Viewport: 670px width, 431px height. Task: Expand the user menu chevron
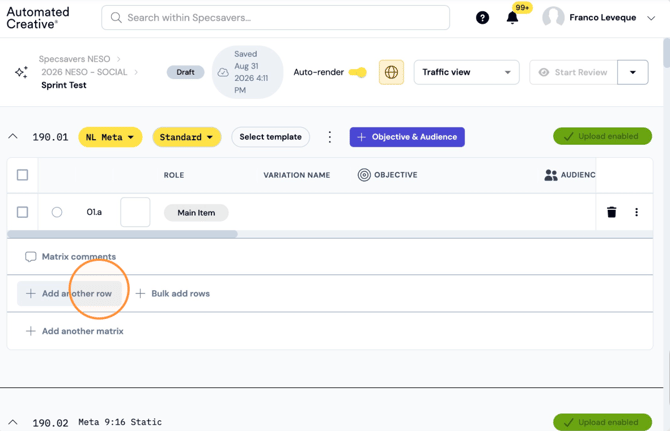(x=651, y=18)
